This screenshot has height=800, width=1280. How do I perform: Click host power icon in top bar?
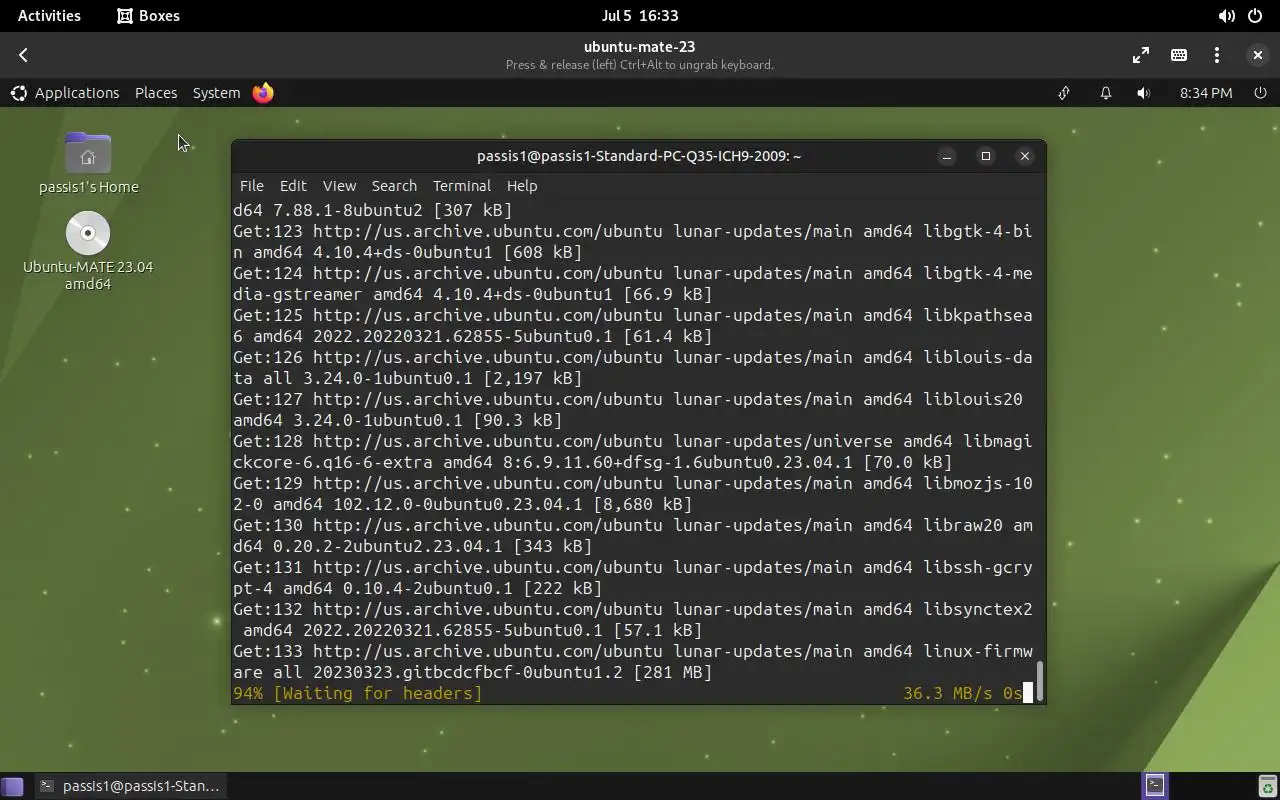[x=1256, y=16]
